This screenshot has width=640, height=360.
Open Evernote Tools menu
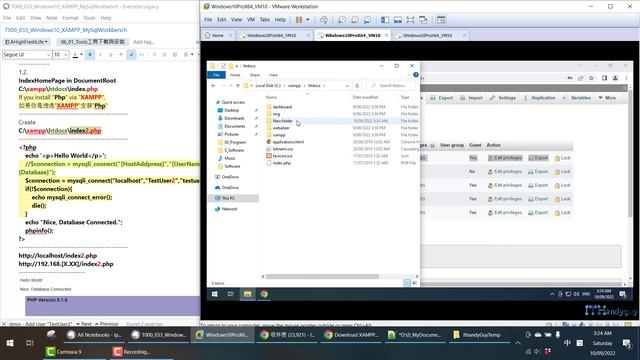point(89,18)
